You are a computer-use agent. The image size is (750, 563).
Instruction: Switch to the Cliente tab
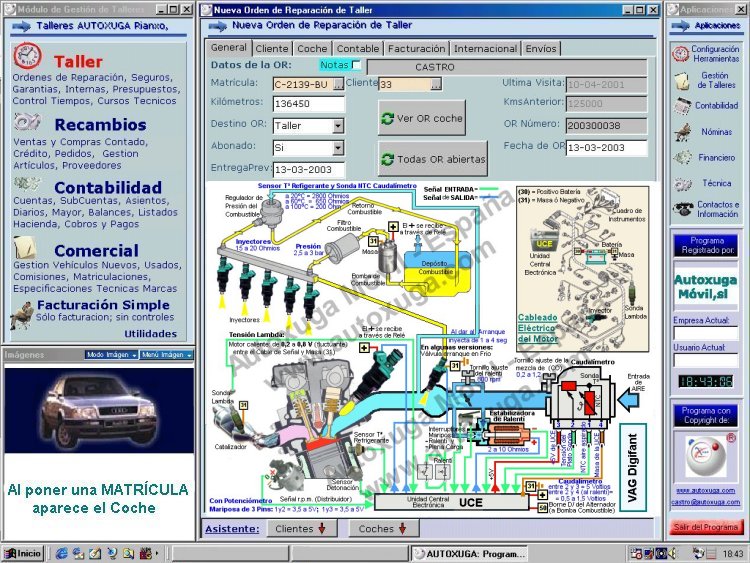coord(272,48)
